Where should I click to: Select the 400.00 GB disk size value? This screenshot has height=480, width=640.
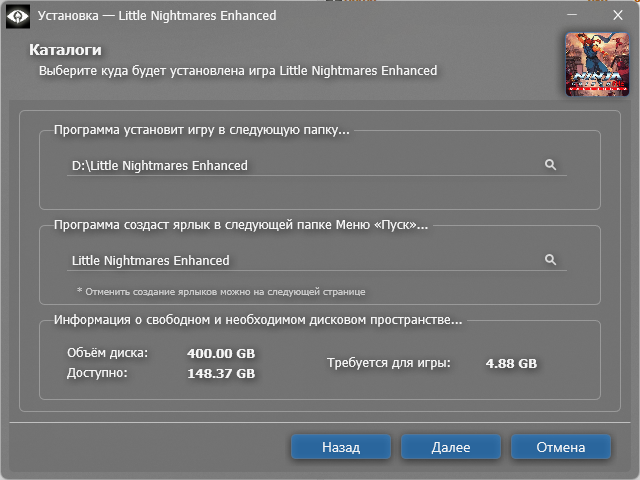tap(221, 353)
